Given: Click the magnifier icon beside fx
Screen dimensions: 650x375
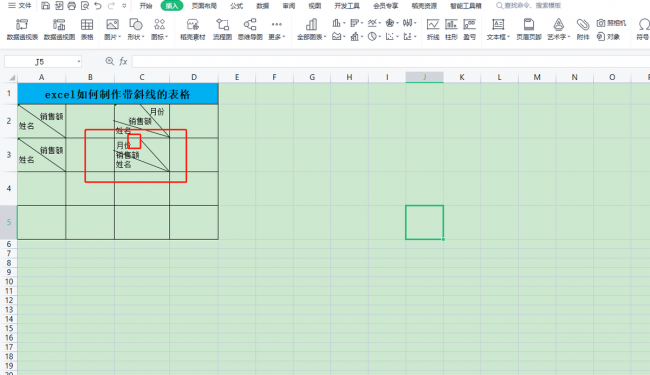Looking at the screenshot, I should (109, 61).
